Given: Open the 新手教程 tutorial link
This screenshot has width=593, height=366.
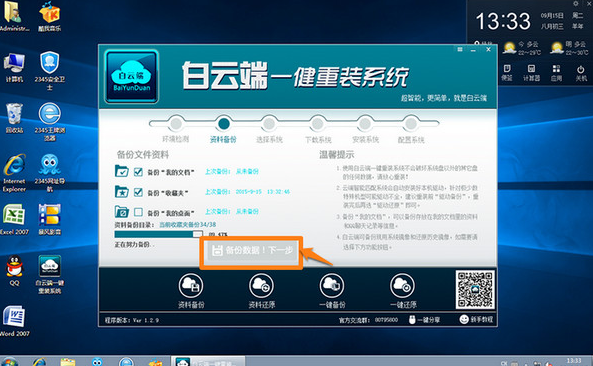Looking at the screenshot, I should [x=476, y=319].
